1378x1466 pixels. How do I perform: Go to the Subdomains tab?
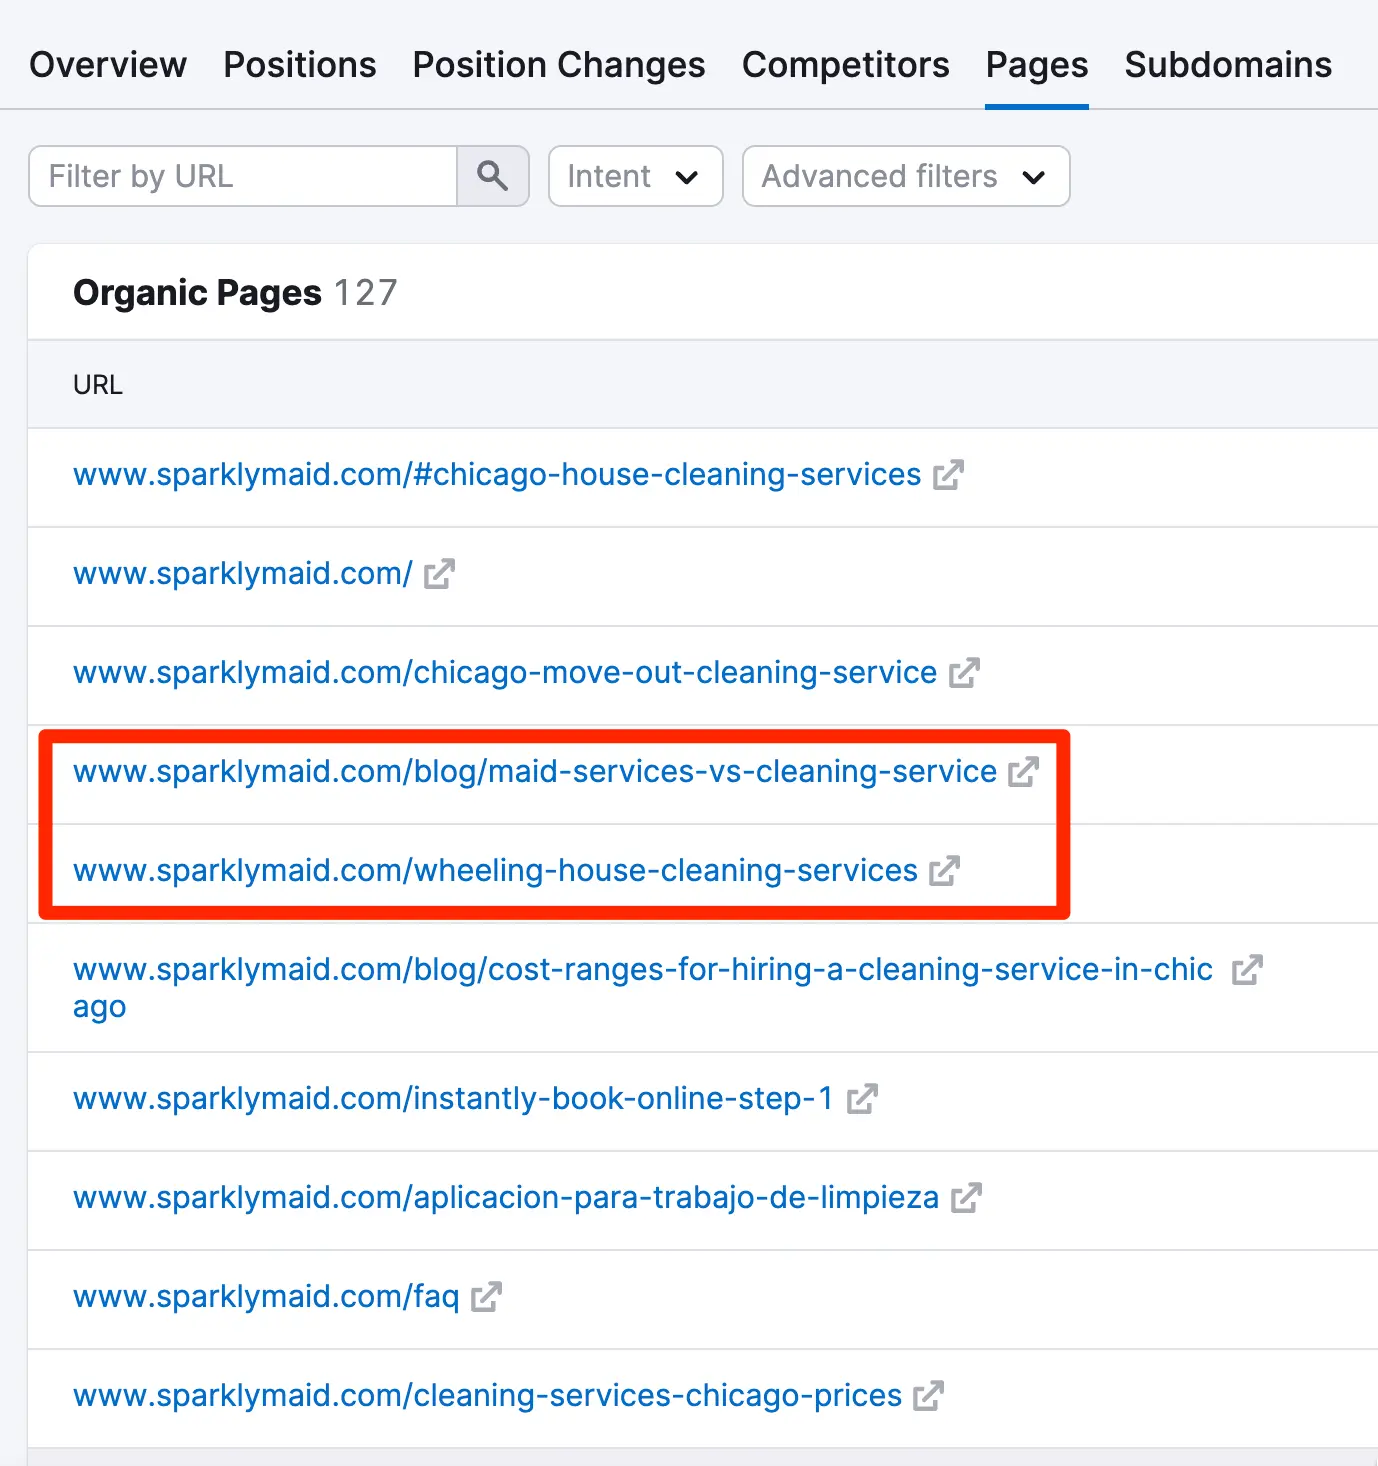tap(1227, 65)
